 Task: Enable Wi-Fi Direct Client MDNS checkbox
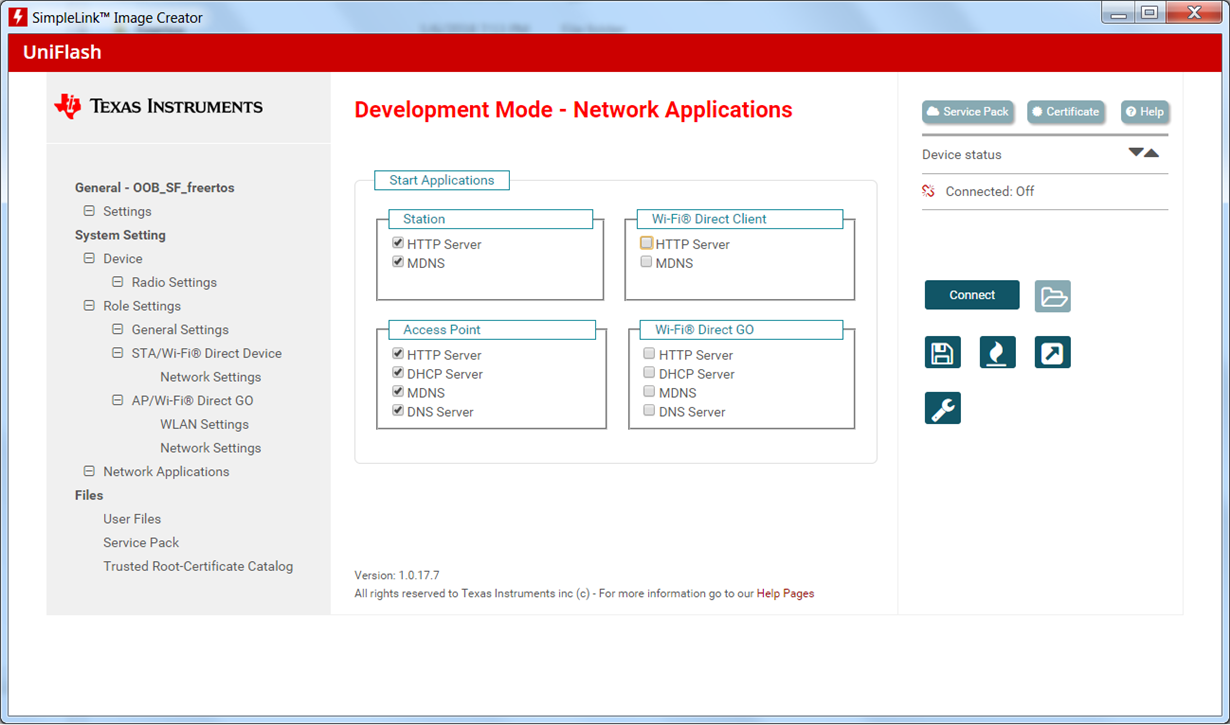647,262
